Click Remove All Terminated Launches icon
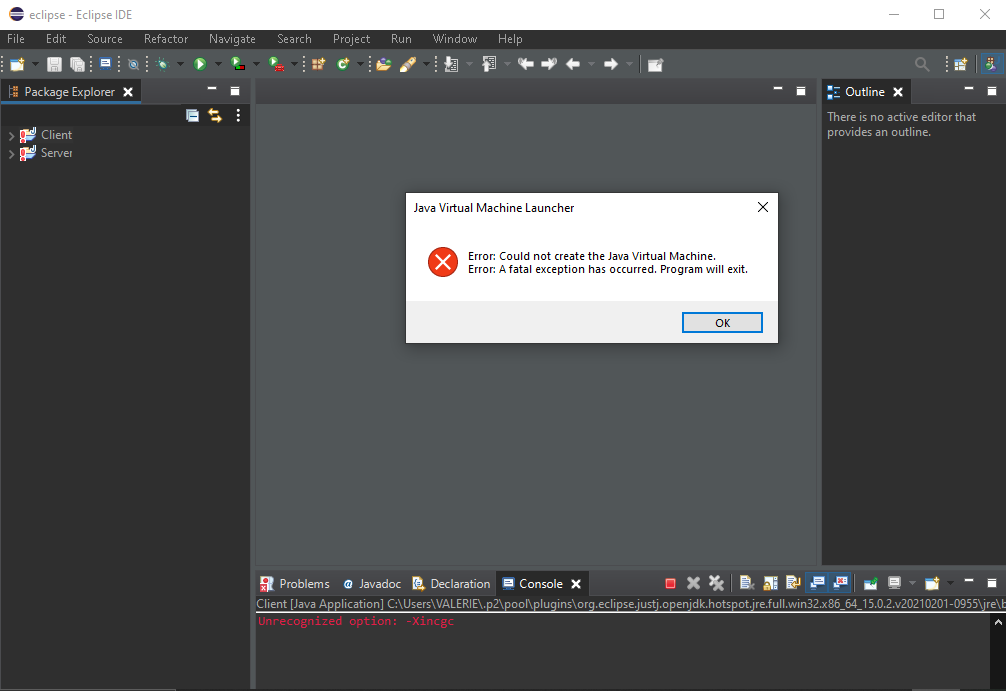This screenshot has width=1006, height=691. coord(716,583)
